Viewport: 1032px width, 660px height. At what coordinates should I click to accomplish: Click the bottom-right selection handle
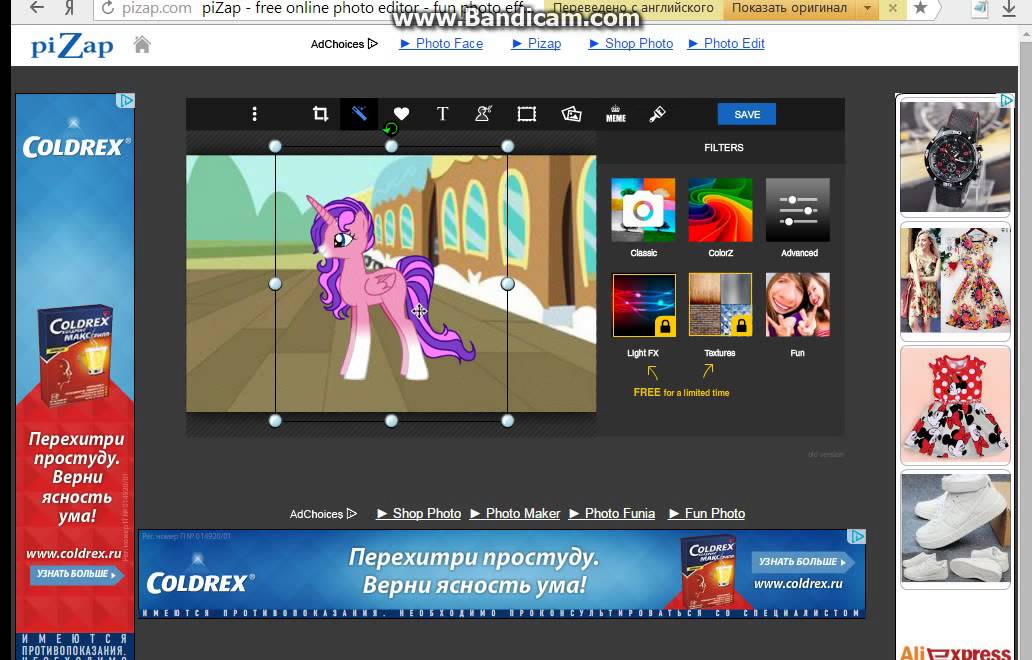click(507, 420)
